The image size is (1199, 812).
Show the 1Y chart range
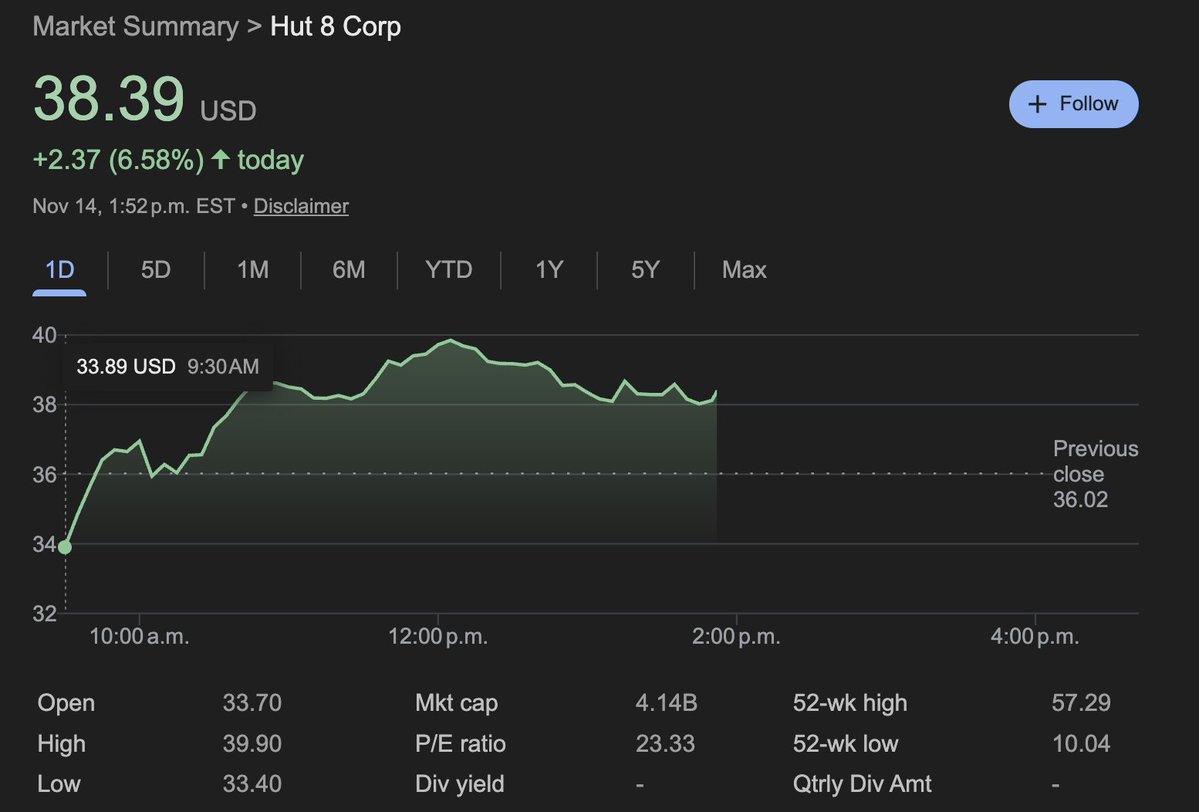coord(549,270)
